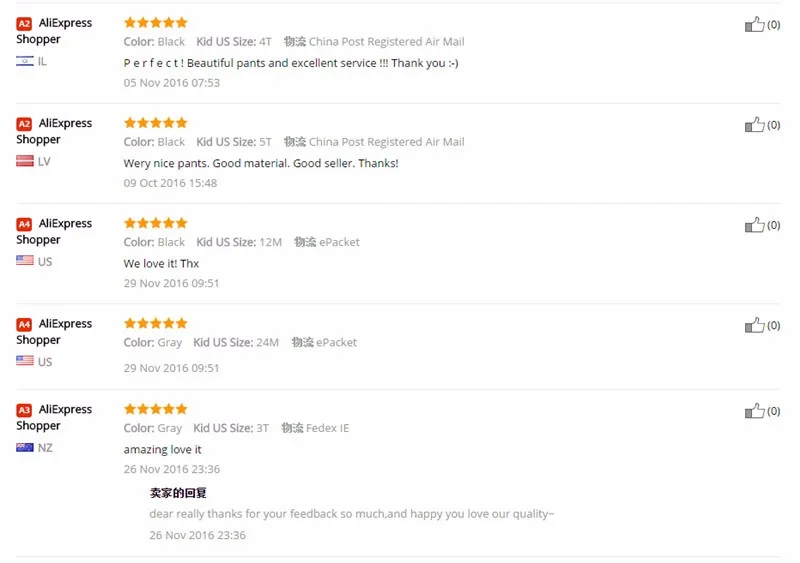This screenshot has width=800, height=563.
Task: Click the A2 badge of the IL shopper
Action: [x=24, y=23]
